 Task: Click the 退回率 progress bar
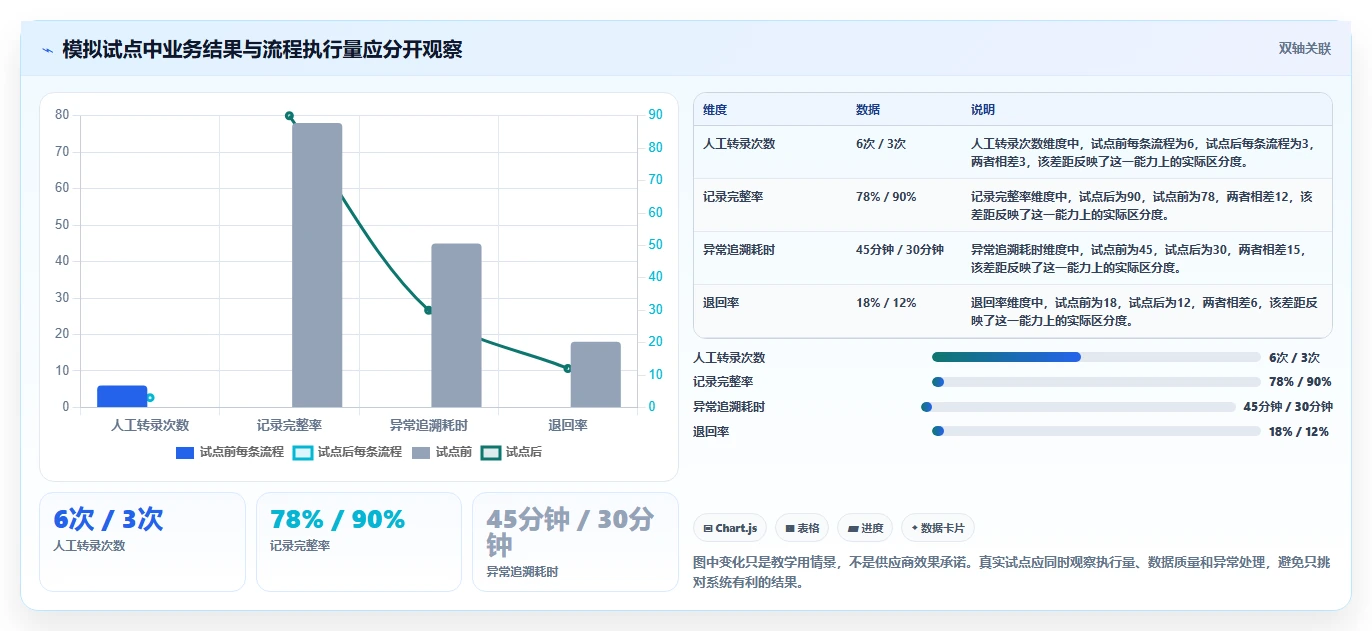1096,431
